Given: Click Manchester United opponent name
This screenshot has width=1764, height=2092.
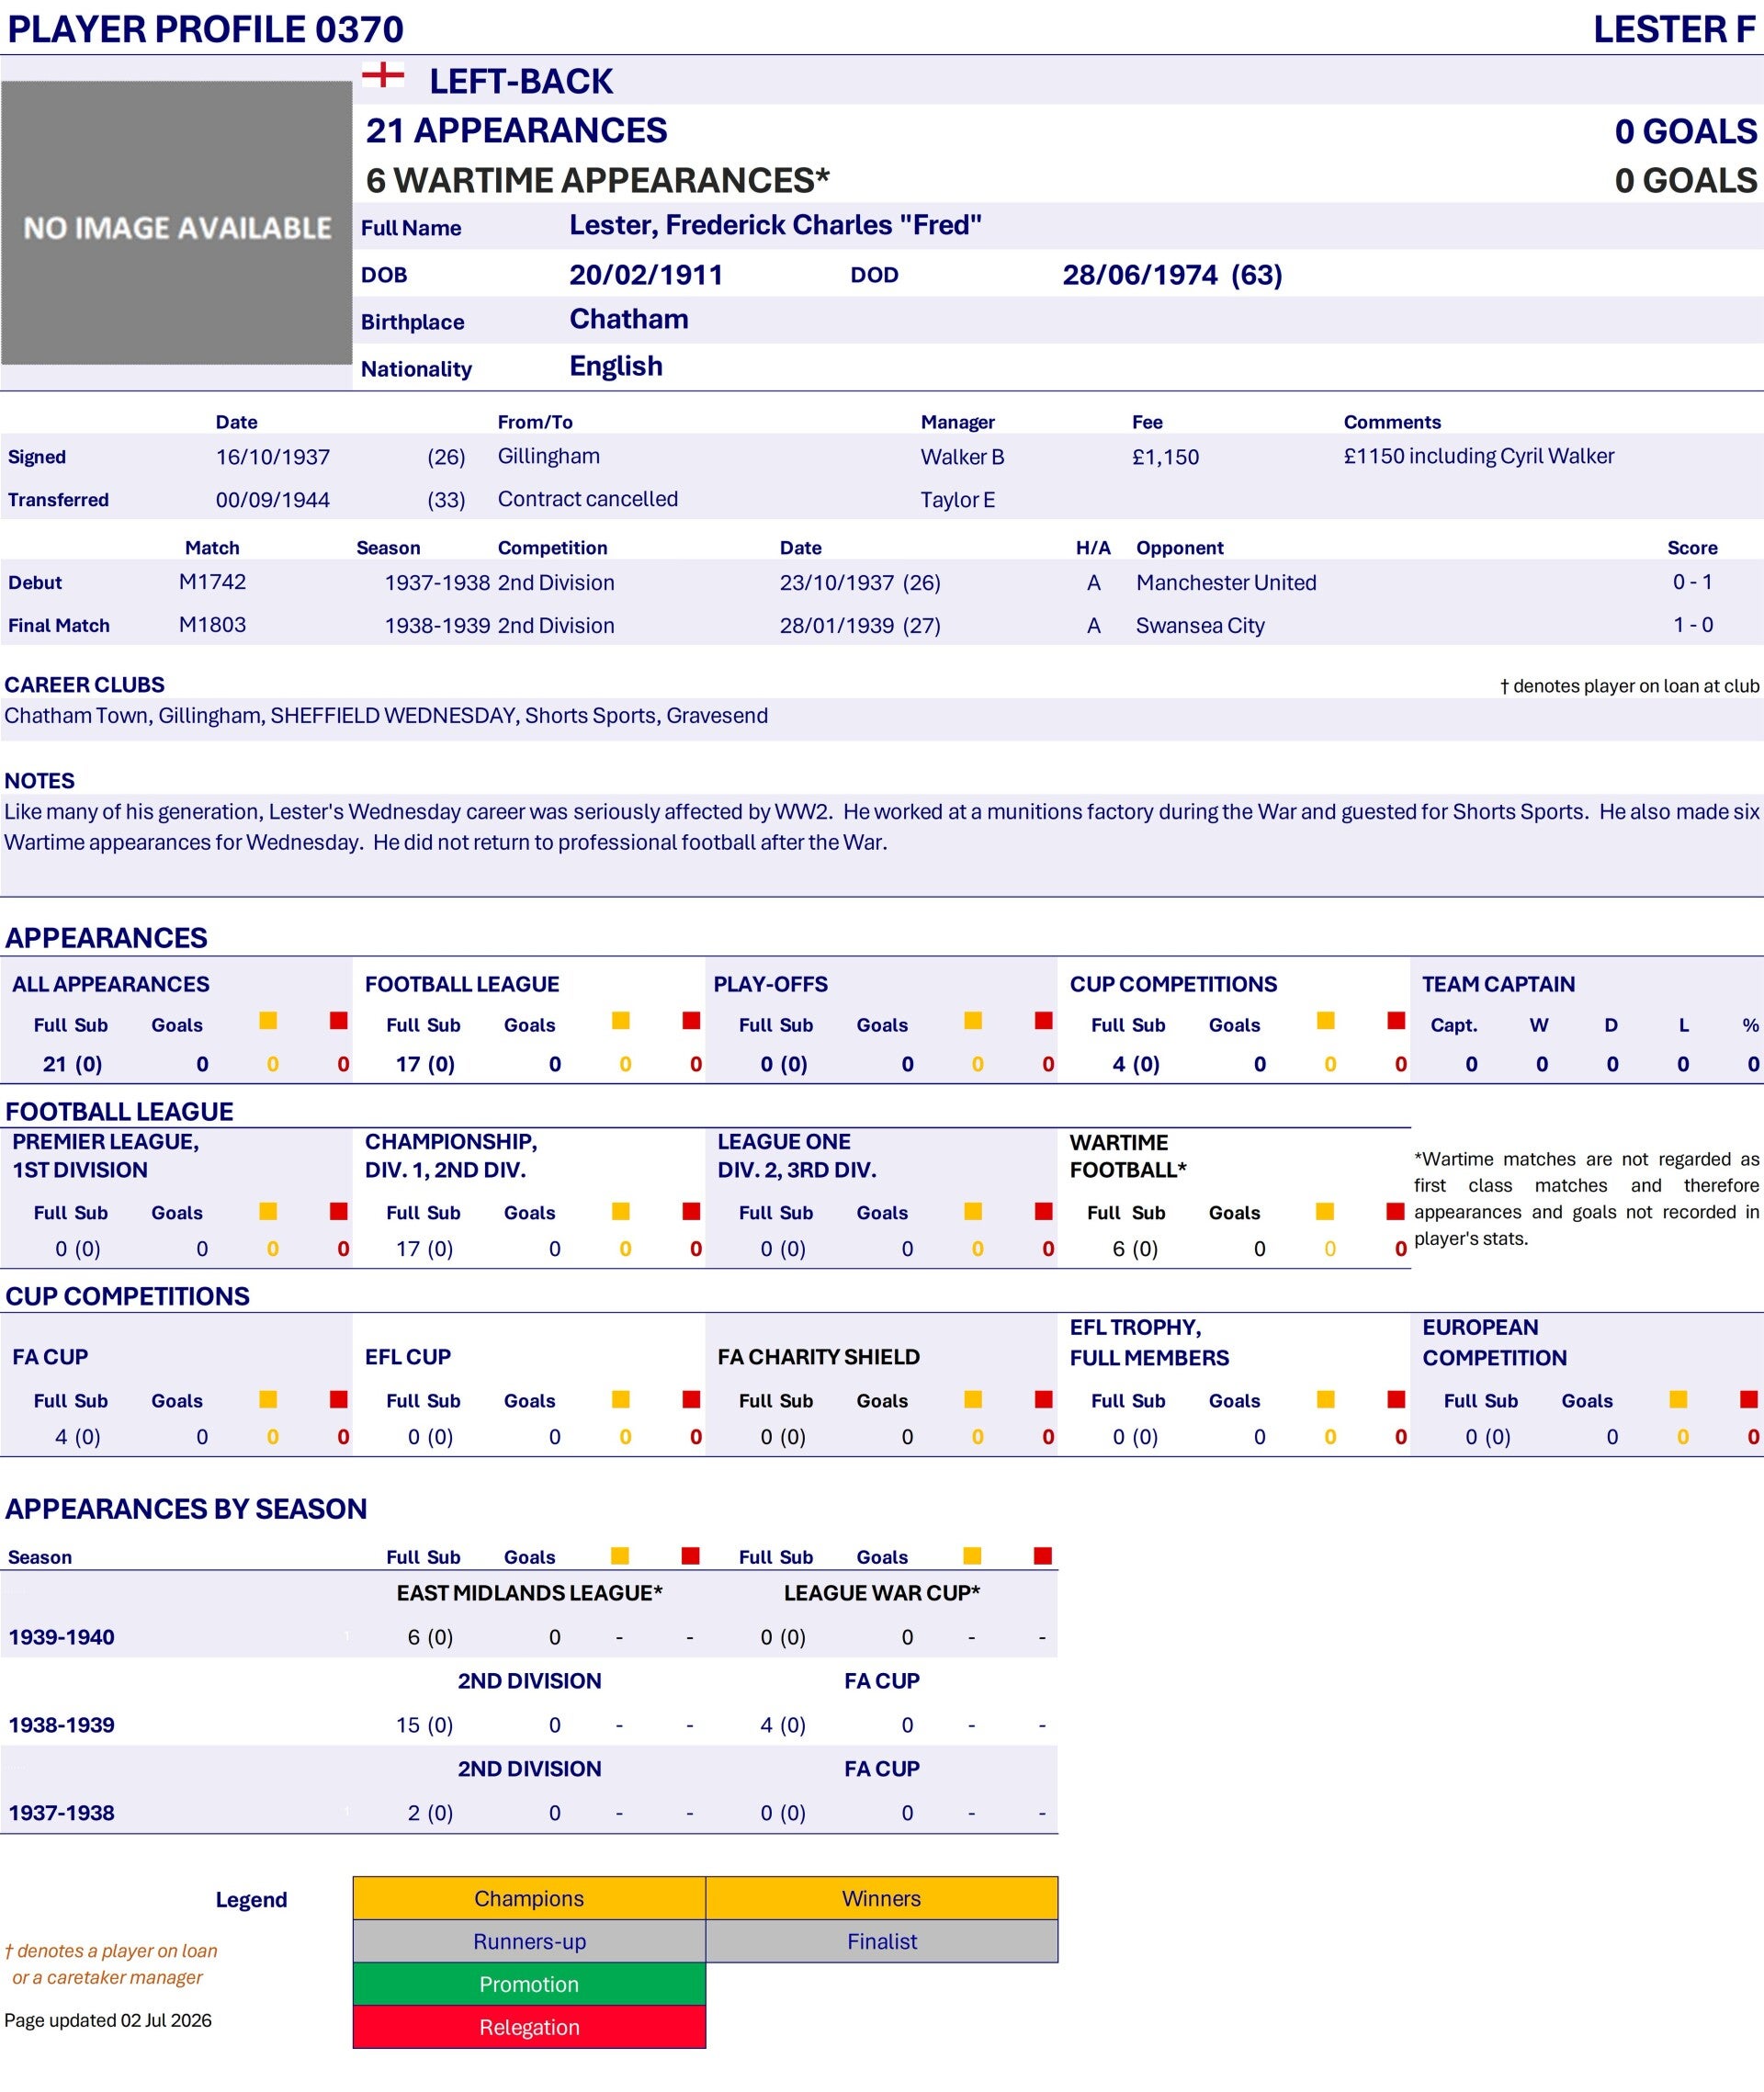Looking at the screenshot, I should coord(1226,582).
